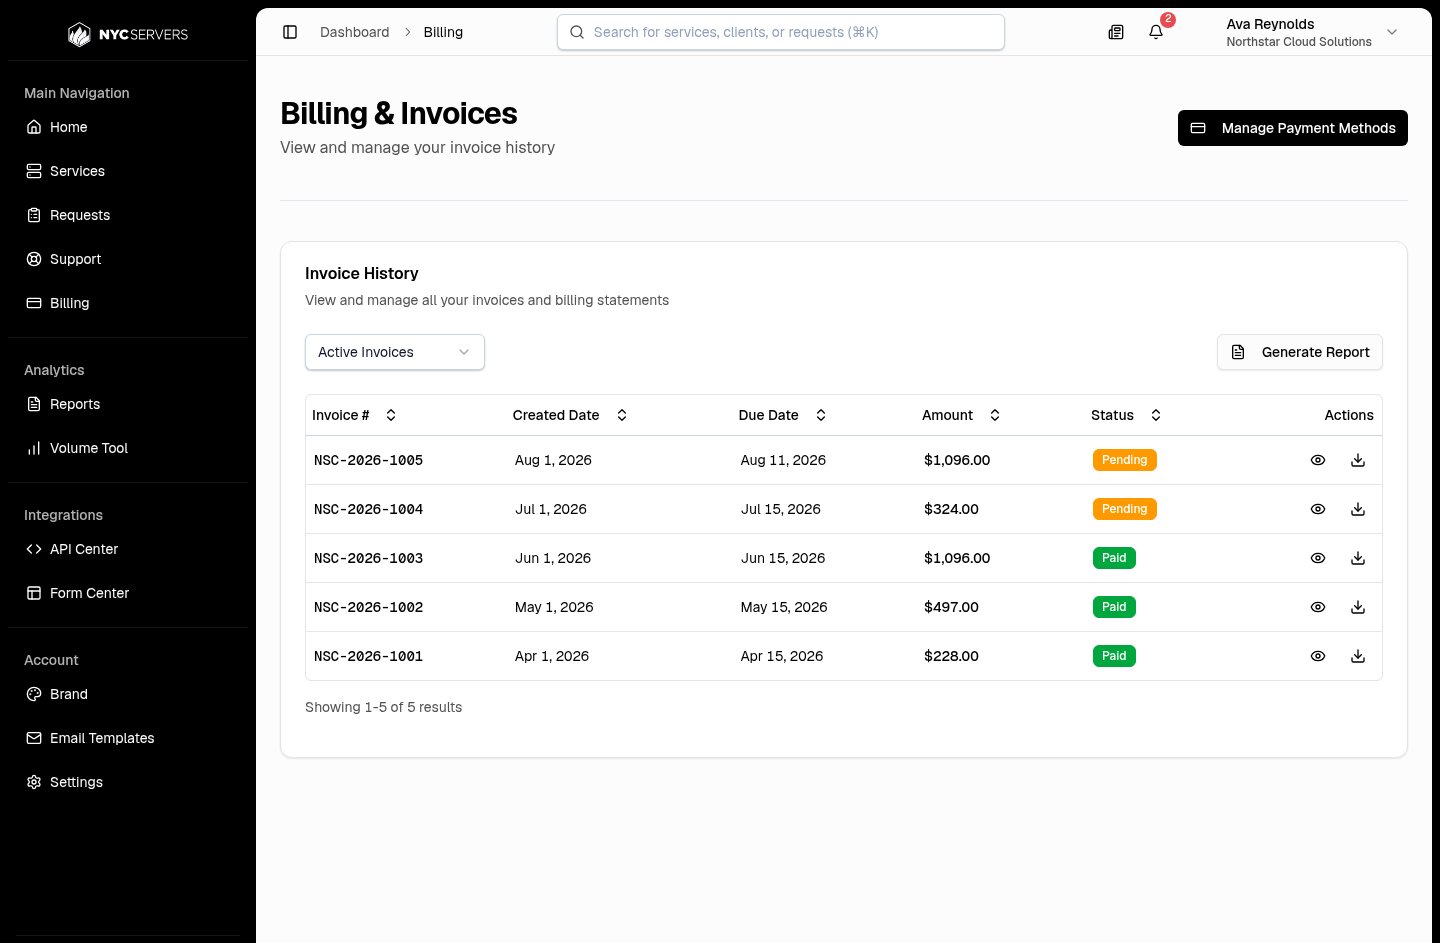This screenshot has width=1440, height=943.
Task: Open notifications bell icon
Action: point(1156,32)
